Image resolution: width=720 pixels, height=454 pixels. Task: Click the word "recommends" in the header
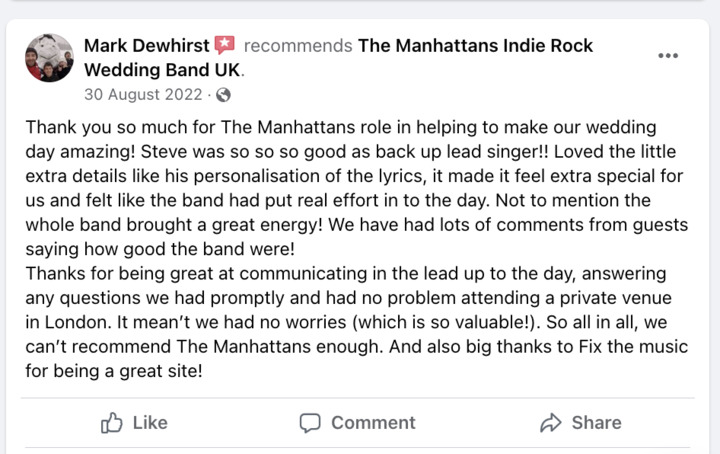pos(298,45)
